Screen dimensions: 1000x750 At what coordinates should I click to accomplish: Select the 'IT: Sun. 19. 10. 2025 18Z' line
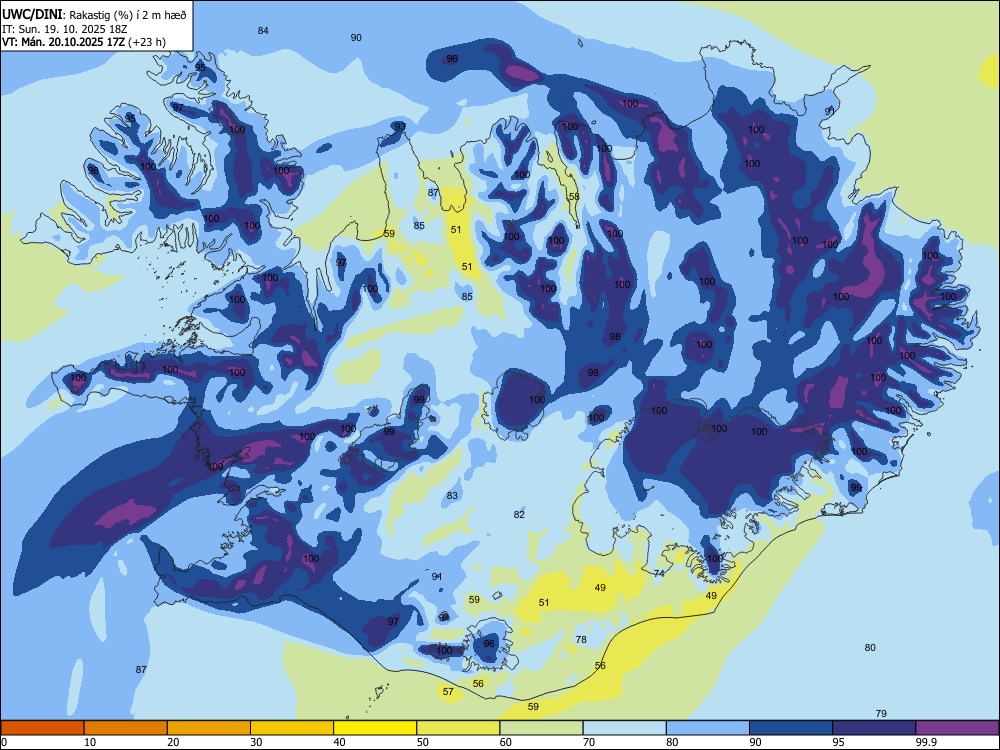65,29
